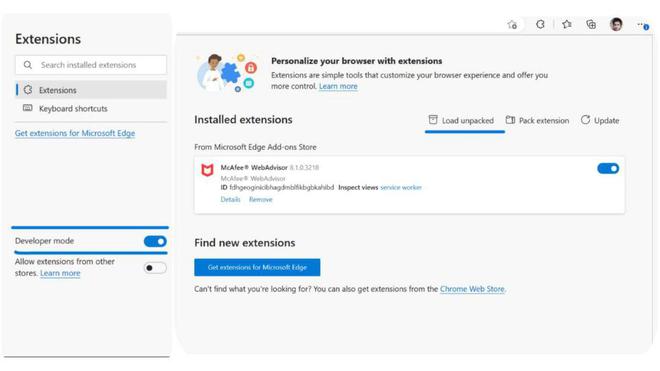Viewport: 660px width, 371px height.
Task: Open Learn more link in the Personalize banner
Action: [x=338, y=86]
